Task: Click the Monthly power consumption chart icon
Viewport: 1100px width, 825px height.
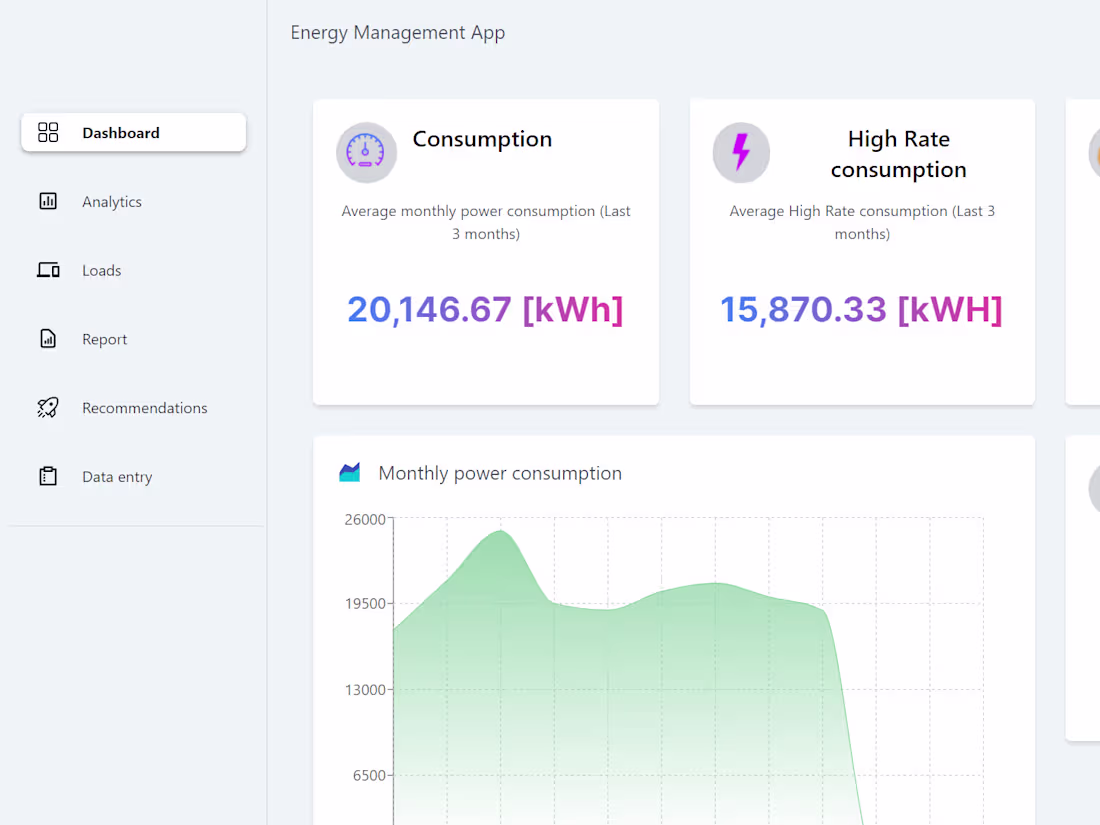Action: pyautogui.click(x=351, y=472)
